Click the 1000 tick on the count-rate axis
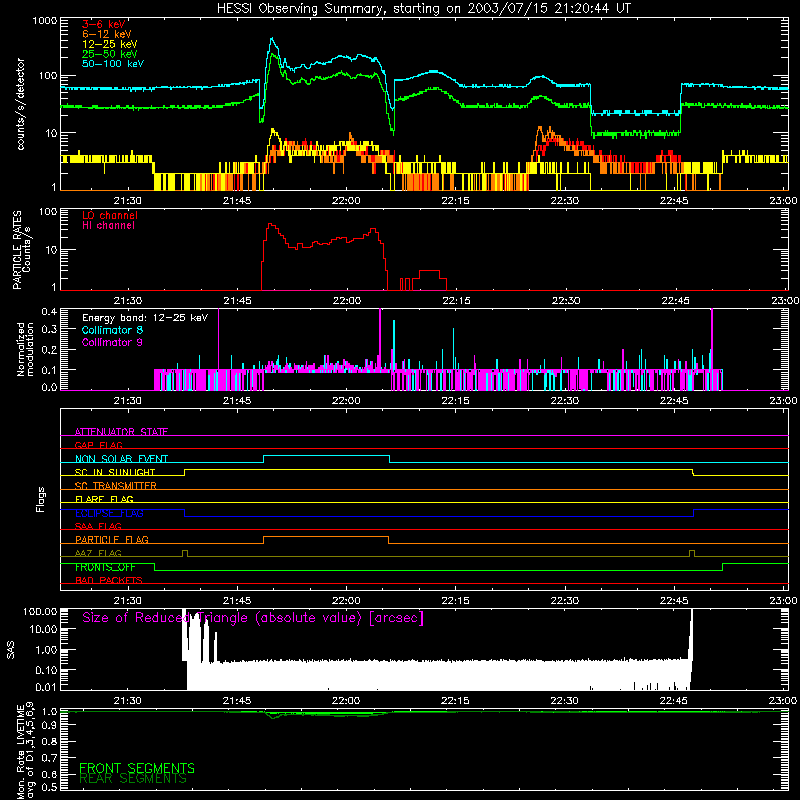The image size is (800, 800). 45,21
